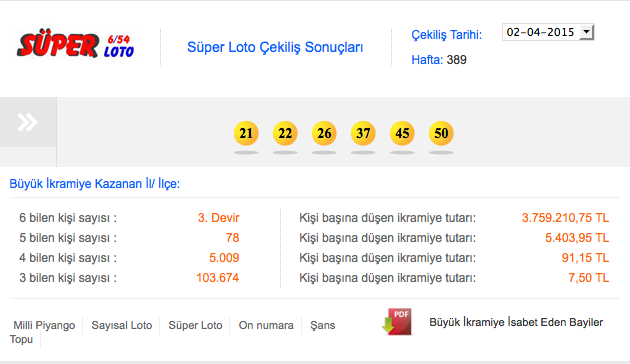Screen dimensions: 630x364
Task: Open the Milli Piyango tab
Action: pos(44,325)
